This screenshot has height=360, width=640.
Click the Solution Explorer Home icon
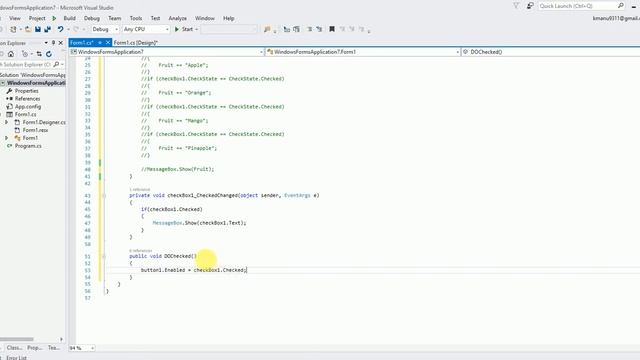pos(11,54)
